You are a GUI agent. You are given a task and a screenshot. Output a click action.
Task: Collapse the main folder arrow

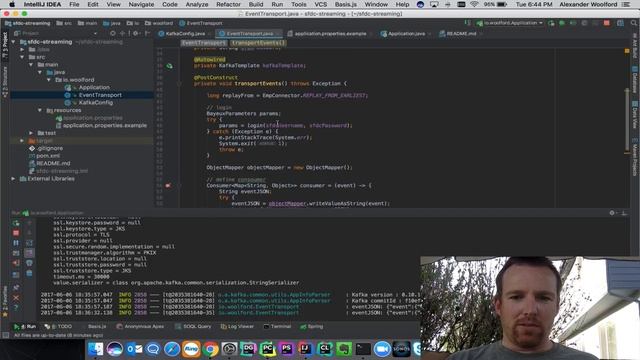click(x=31, y=64)
